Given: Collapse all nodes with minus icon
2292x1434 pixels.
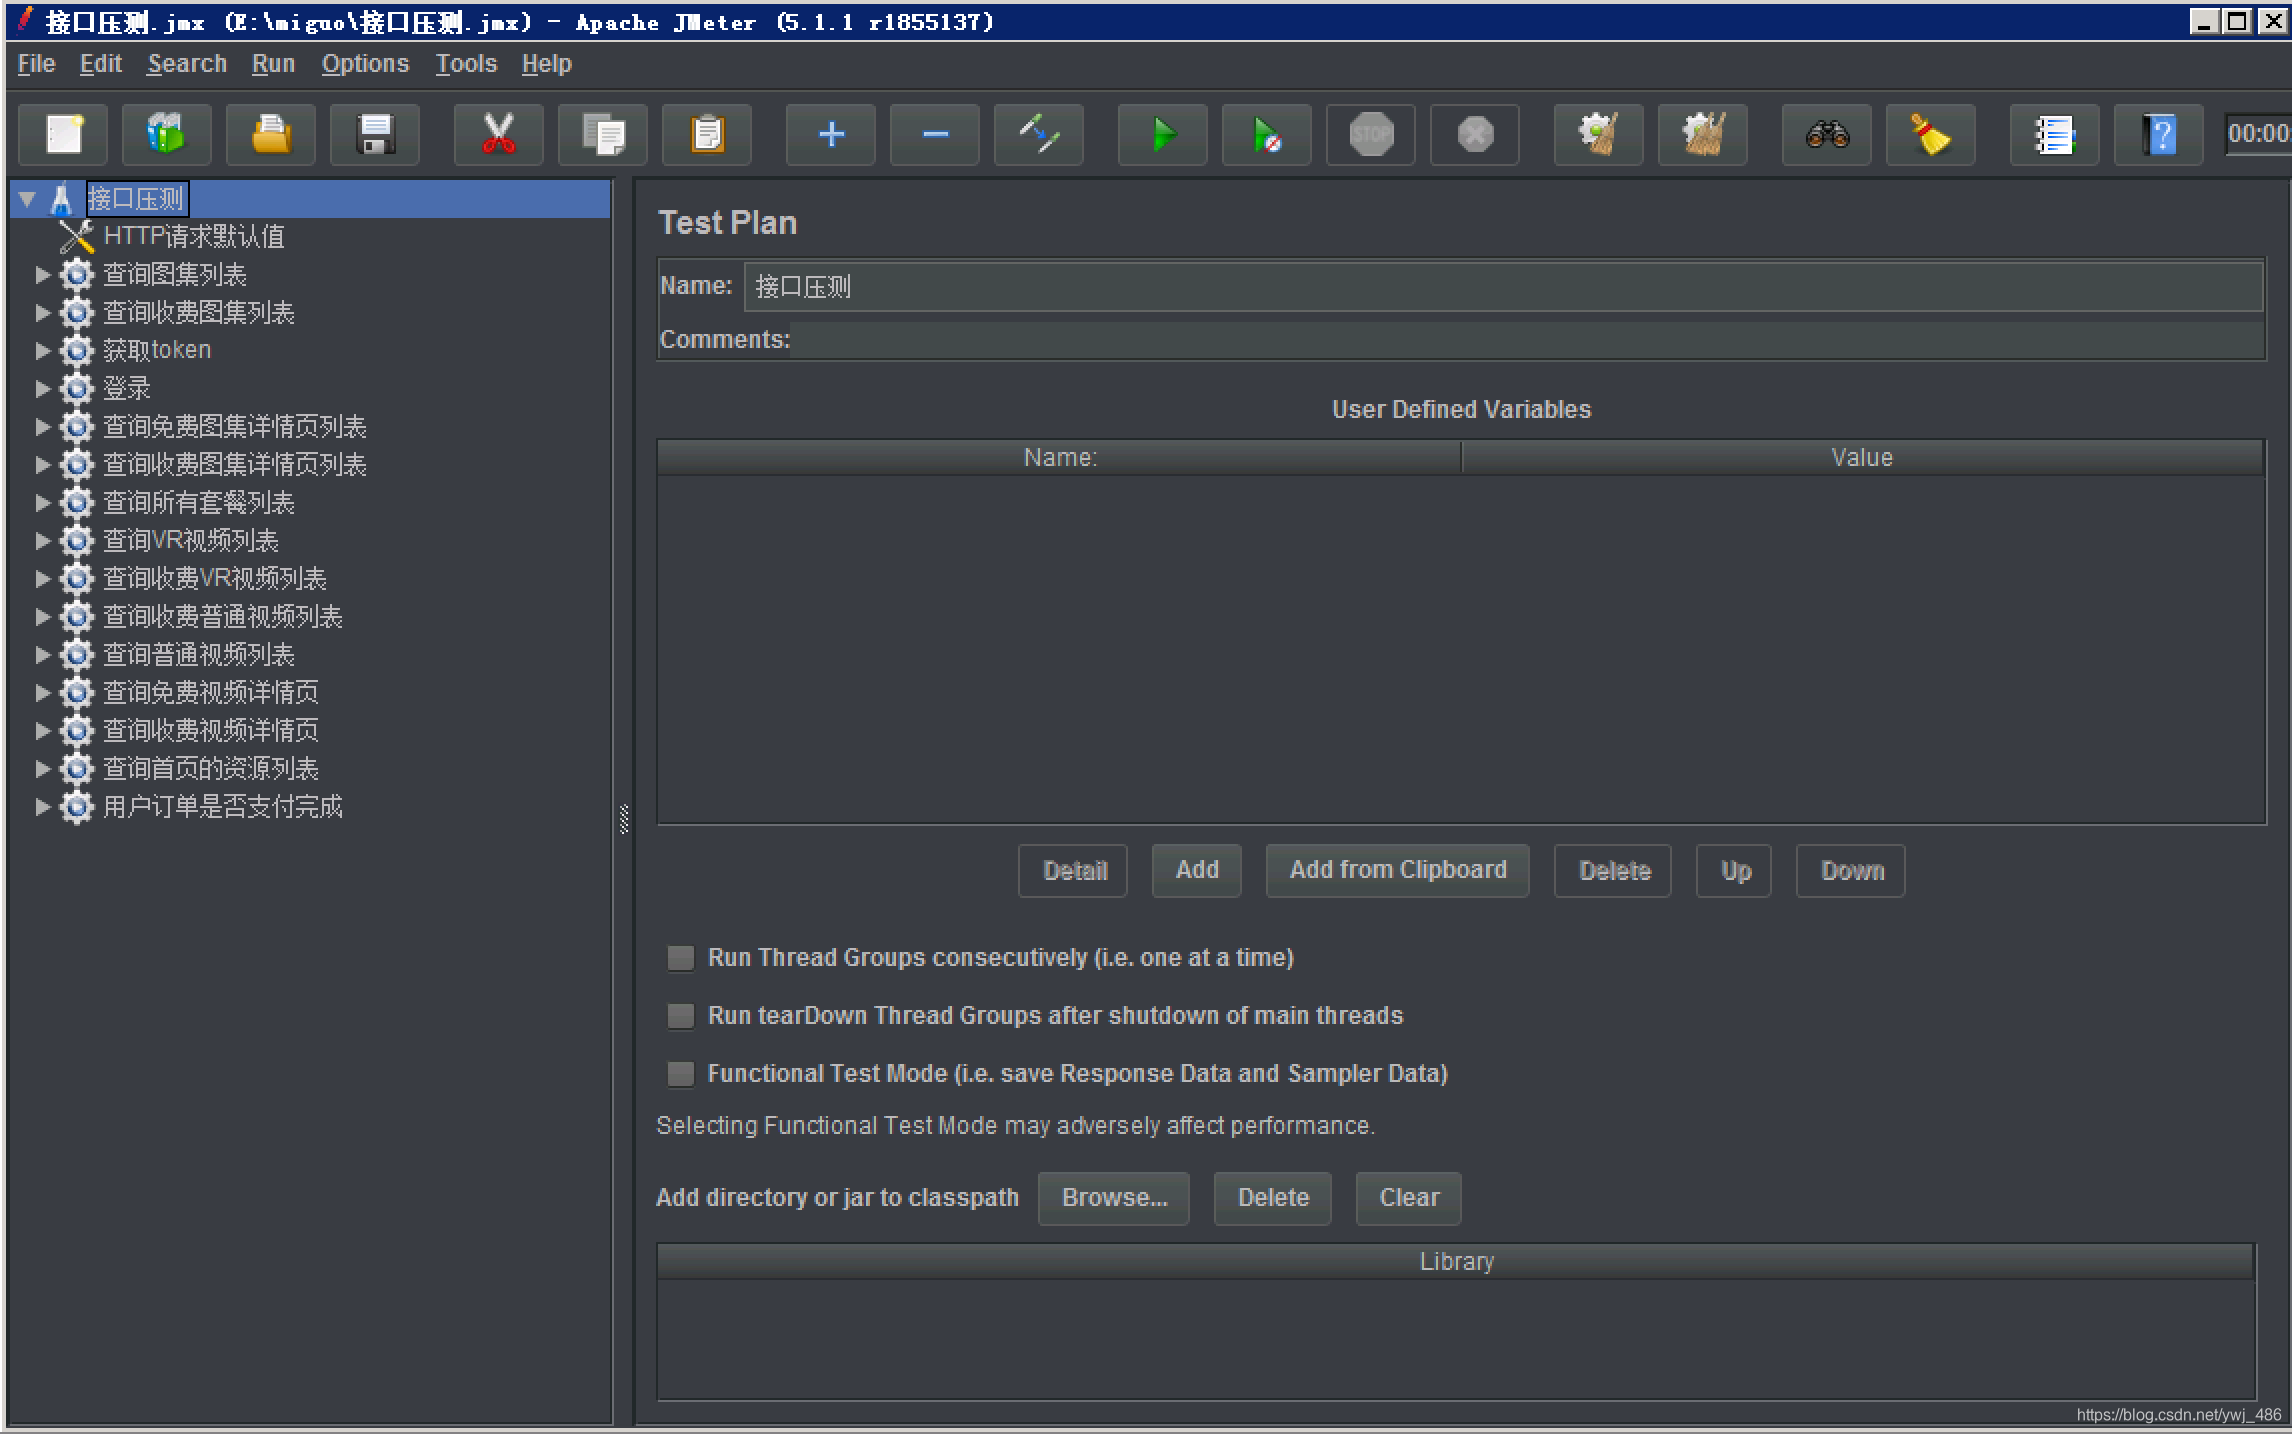Looking at the screenshot, I should coord(935,134).
